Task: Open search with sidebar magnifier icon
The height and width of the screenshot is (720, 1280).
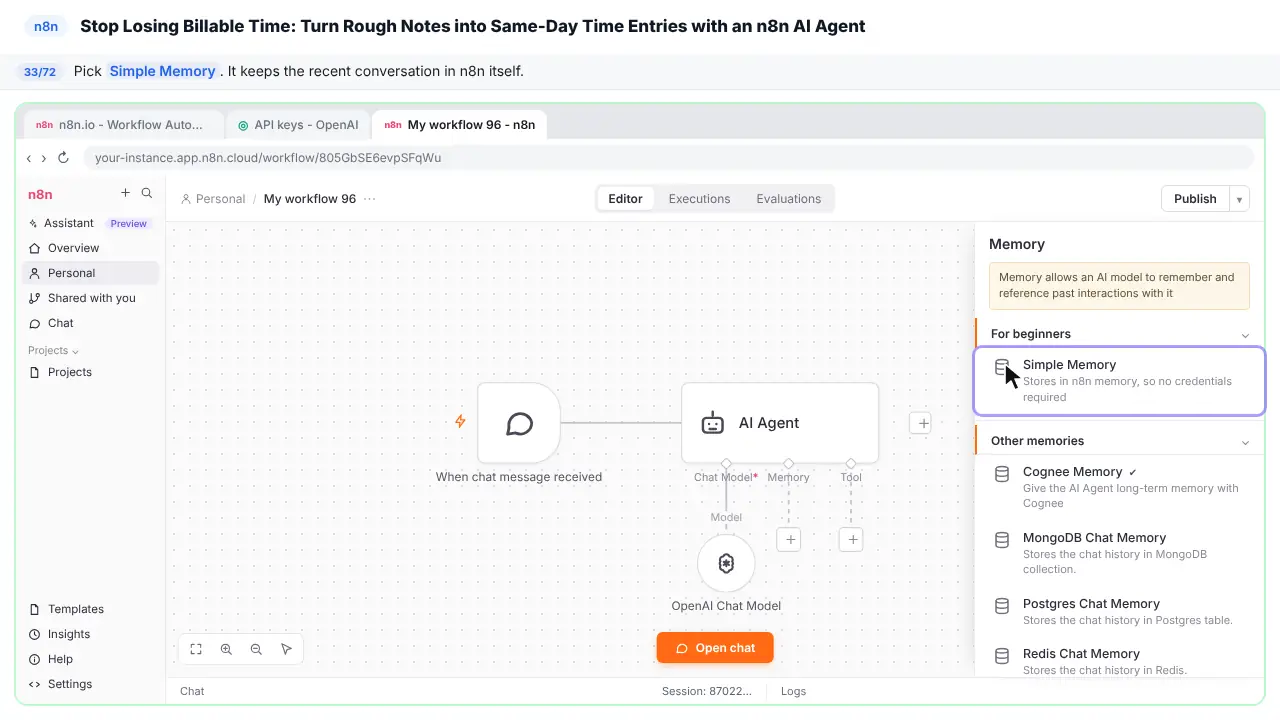Action: tap(147, 193)
